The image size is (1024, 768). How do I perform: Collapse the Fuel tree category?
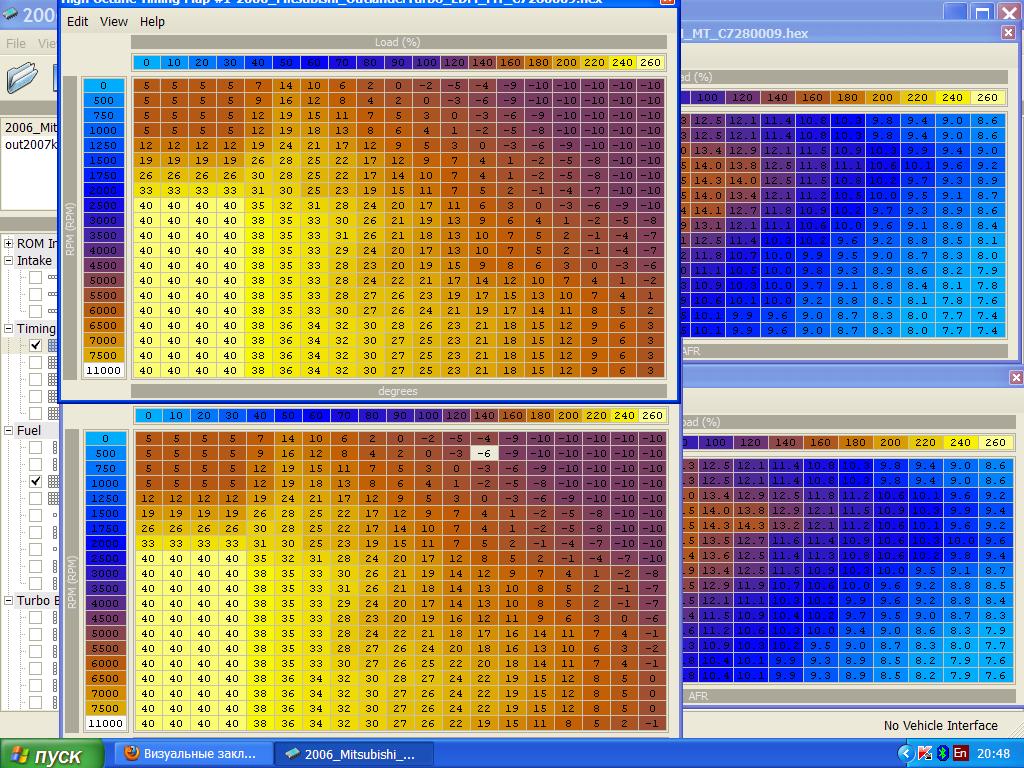tap(9, 431)
